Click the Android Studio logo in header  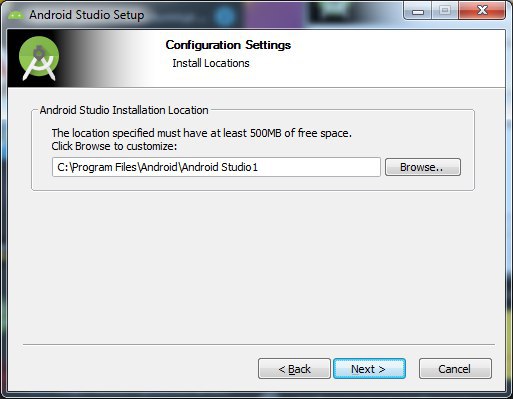tap(39, 59)
